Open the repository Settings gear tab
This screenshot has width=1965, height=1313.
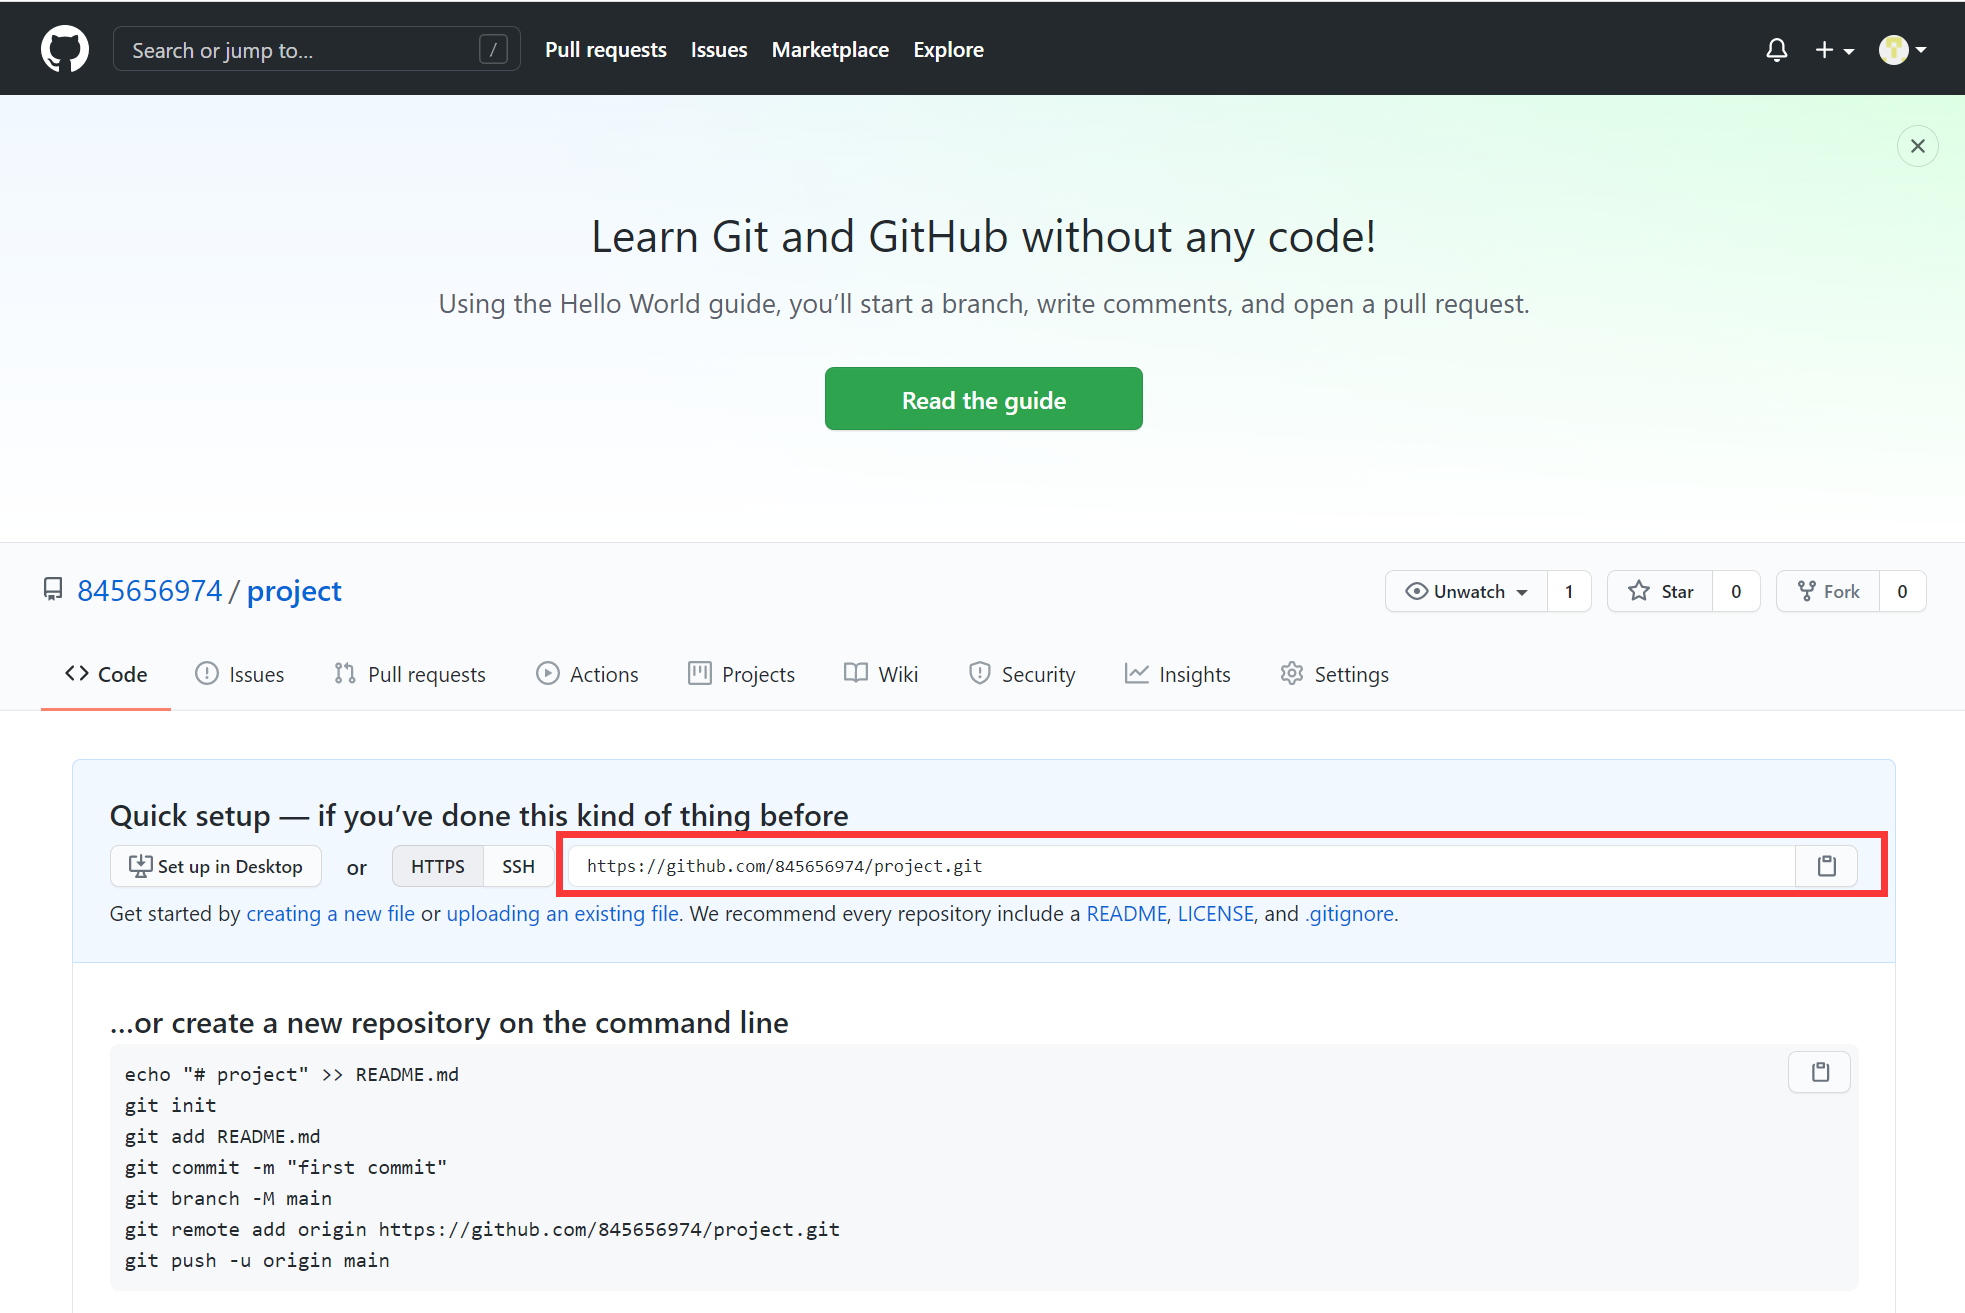1334,674
